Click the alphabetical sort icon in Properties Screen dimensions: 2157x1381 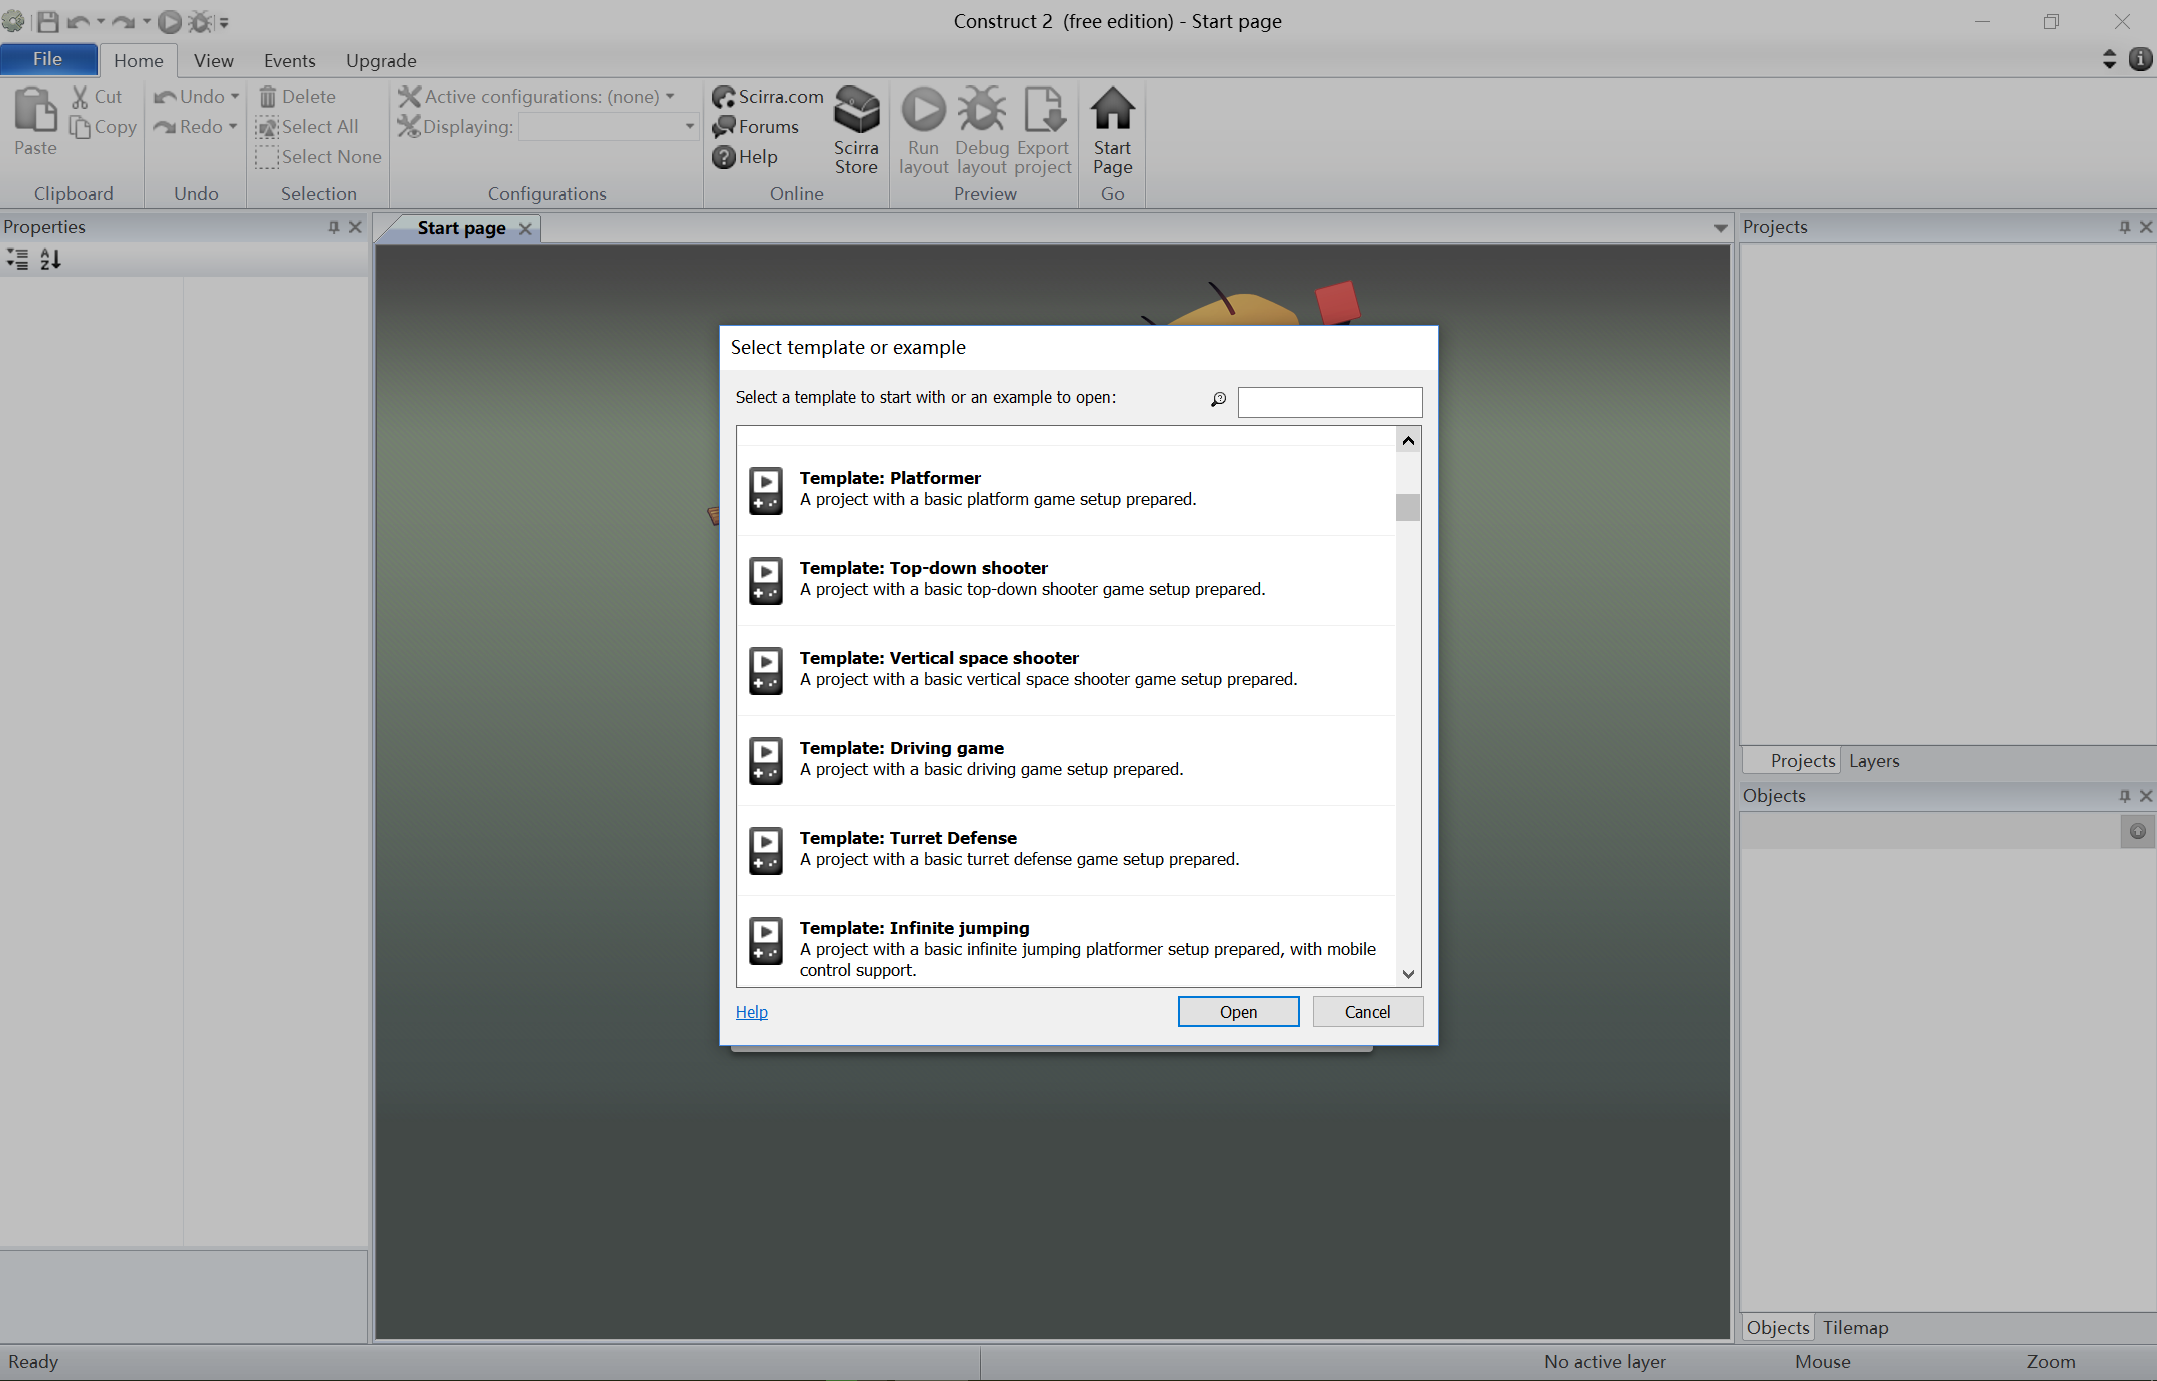[50, 260]
